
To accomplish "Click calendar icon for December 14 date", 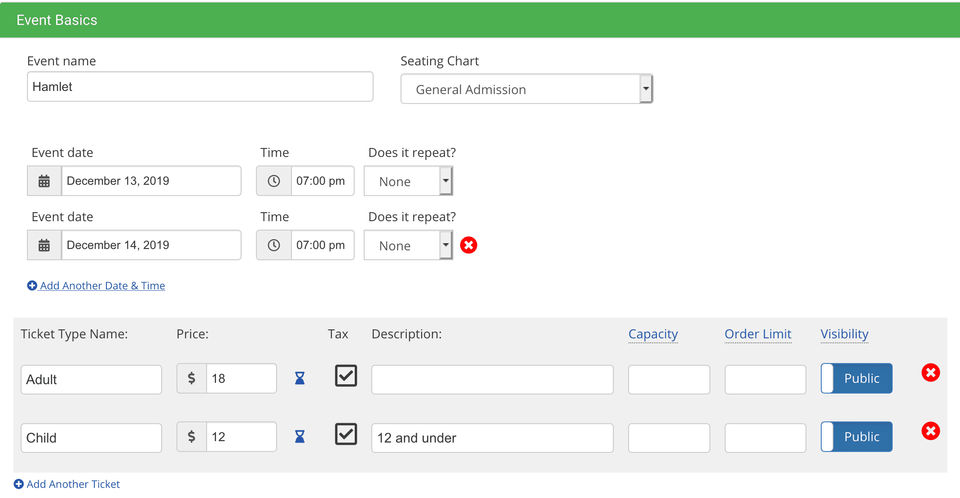I will pyautogui.click(x=44, y=245).
